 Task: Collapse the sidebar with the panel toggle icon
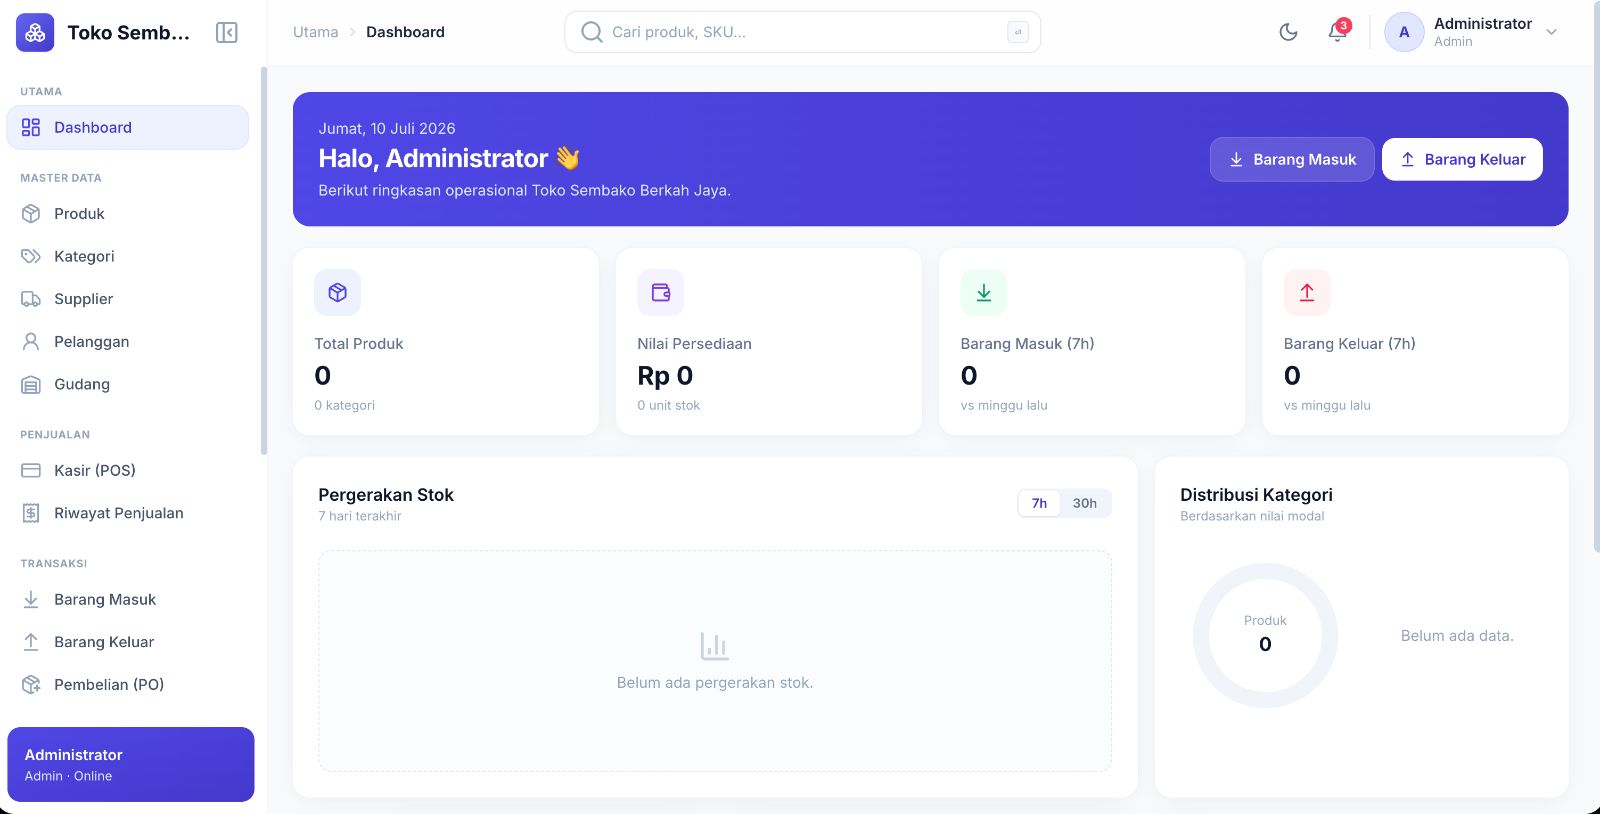click(x=227, y=33)
